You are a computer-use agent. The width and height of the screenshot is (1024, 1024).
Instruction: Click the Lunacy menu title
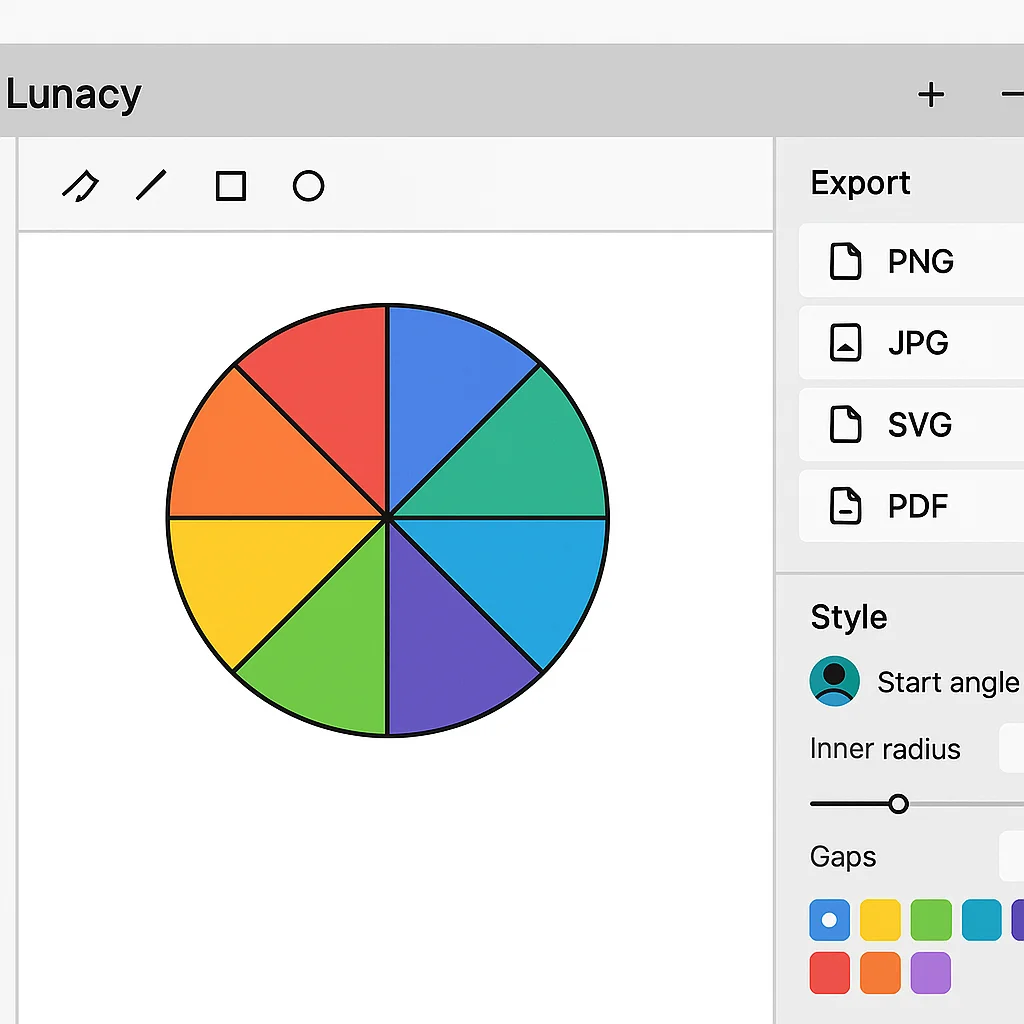[73, 93]
